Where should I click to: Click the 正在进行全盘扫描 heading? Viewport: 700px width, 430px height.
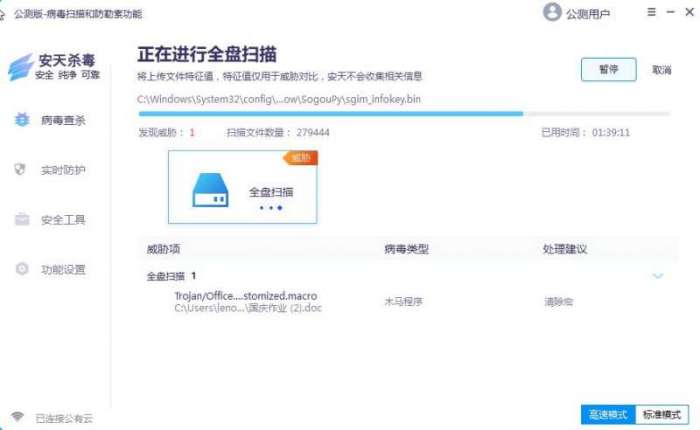[207, 54]
